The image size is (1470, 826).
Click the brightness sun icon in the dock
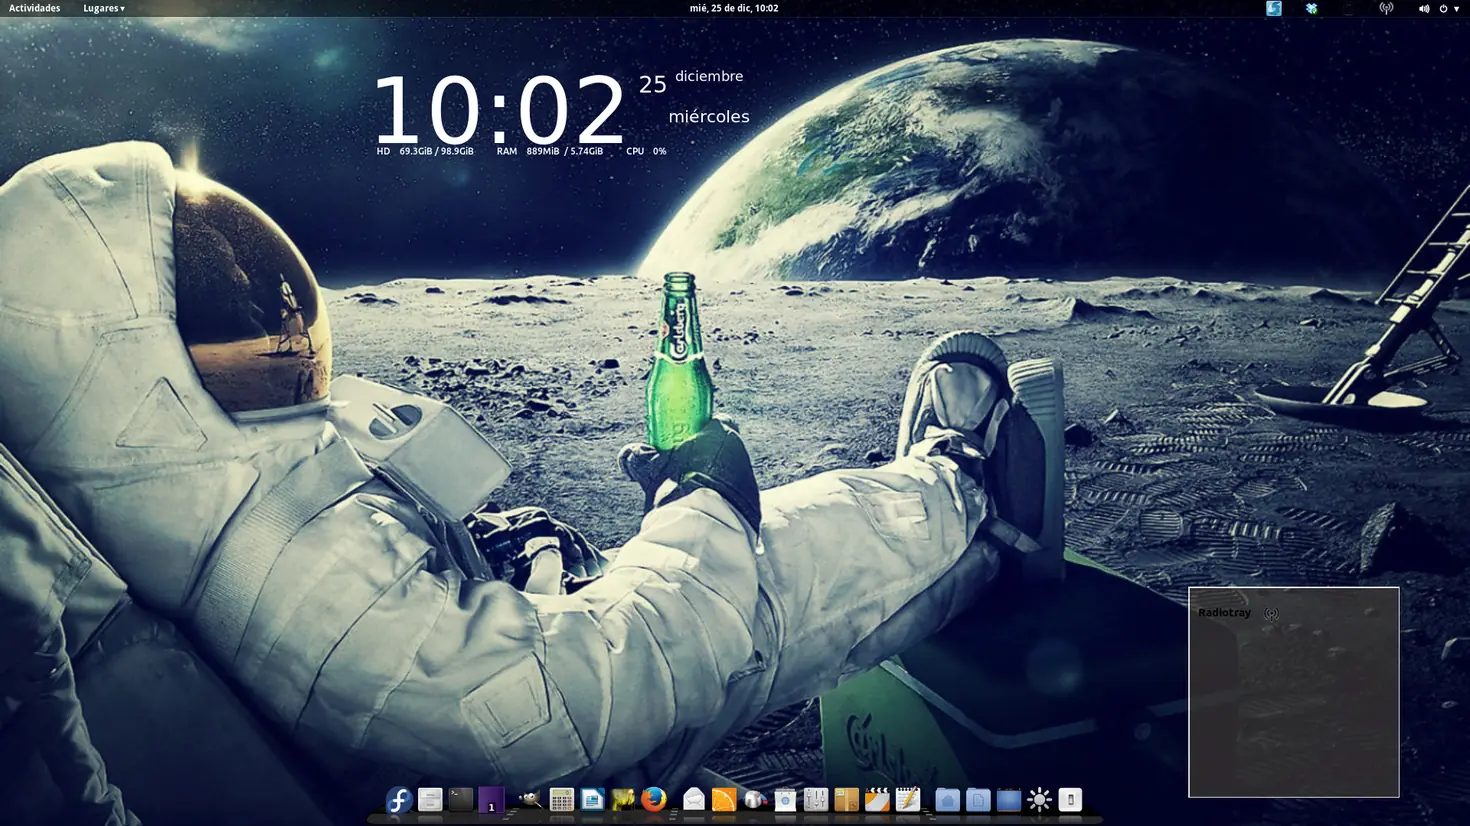[x=1037, y=800]
